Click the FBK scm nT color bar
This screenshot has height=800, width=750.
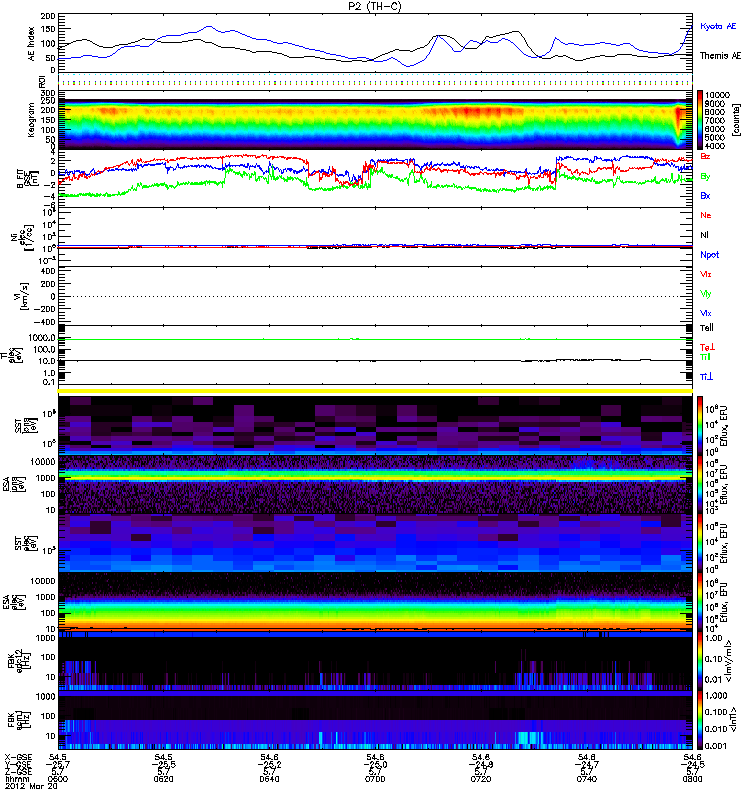point(700,719)
